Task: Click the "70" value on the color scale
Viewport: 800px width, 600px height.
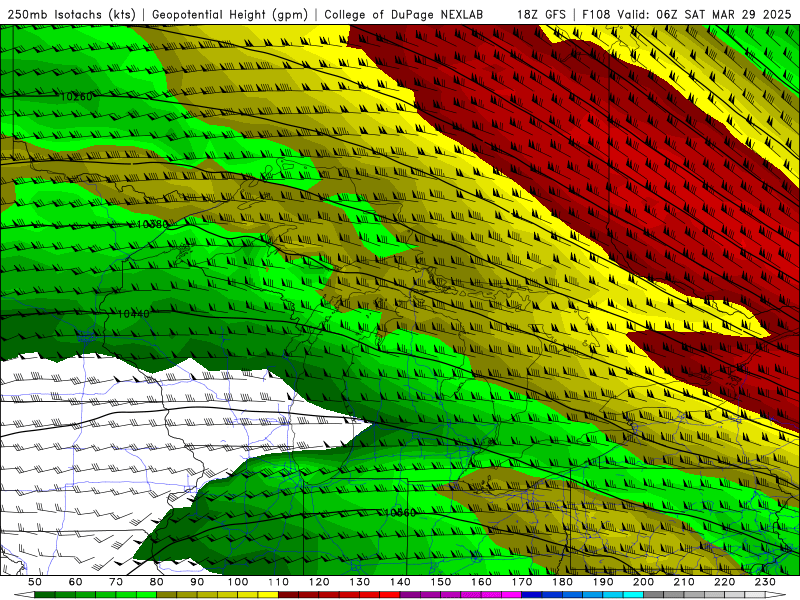Action: pos(116,582)
